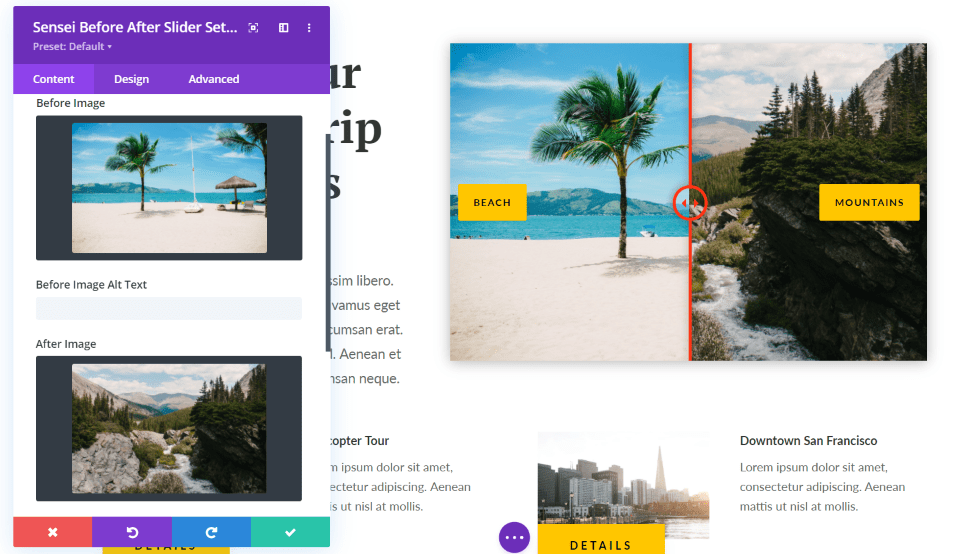The image size is (960, 554).
Task: Save changes with the green checkmark
Action: [x=290, y=532]
